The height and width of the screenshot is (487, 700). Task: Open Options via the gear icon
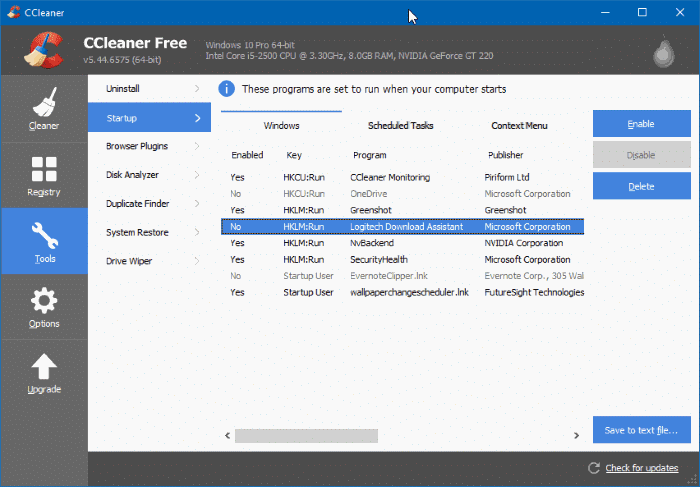click(x=44, y=300)
